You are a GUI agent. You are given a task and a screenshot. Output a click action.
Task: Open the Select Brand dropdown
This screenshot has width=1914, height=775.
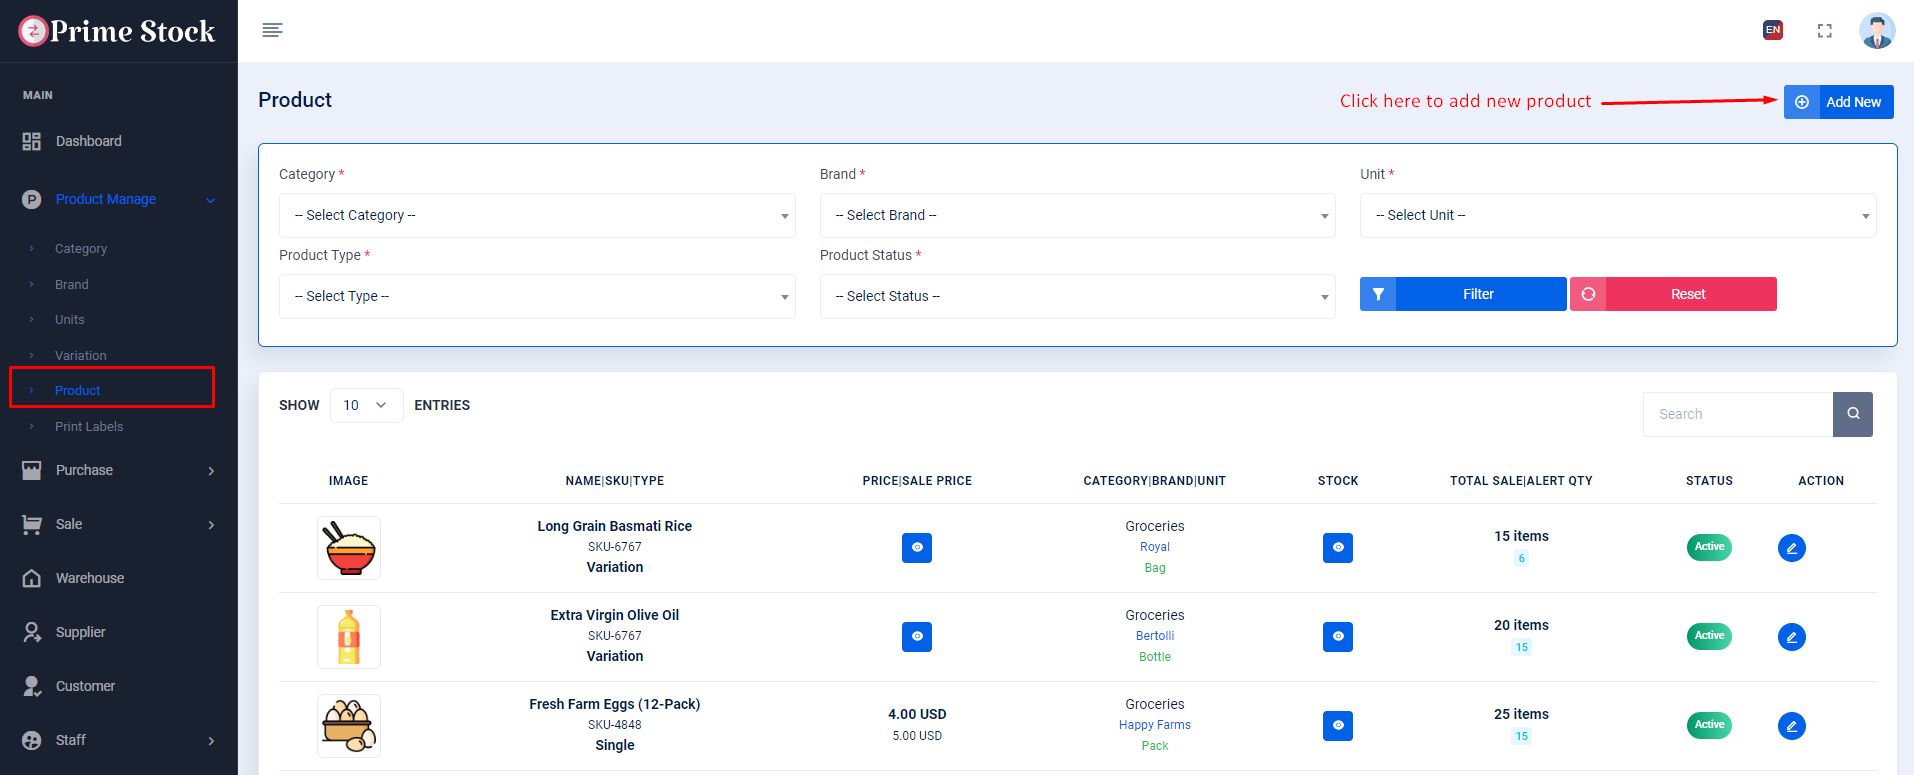point(1077,215)
